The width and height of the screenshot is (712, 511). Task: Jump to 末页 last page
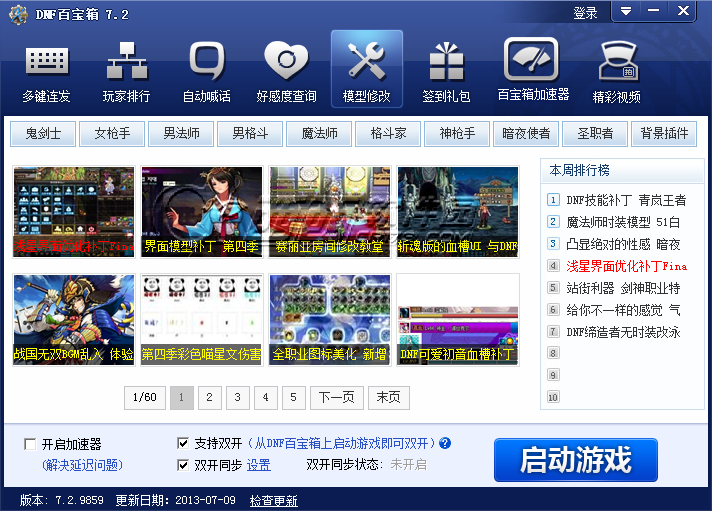pos(389,397)
